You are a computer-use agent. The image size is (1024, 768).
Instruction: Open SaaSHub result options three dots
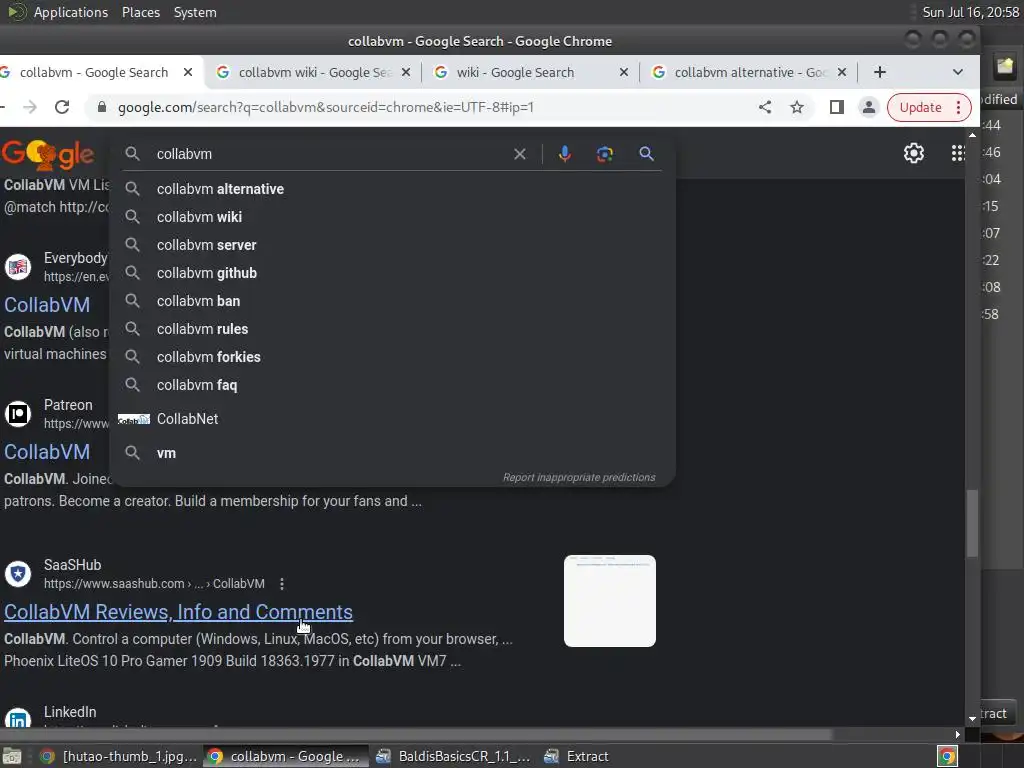(281, 584)
